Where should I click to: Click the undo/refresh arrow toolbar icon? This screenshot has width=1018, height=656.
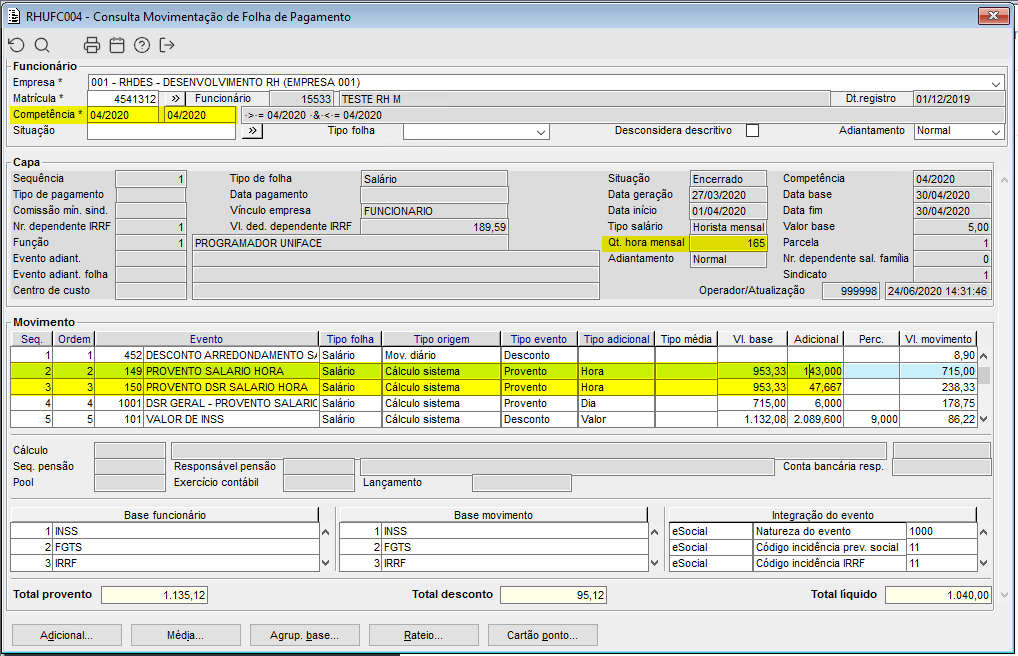16,45
